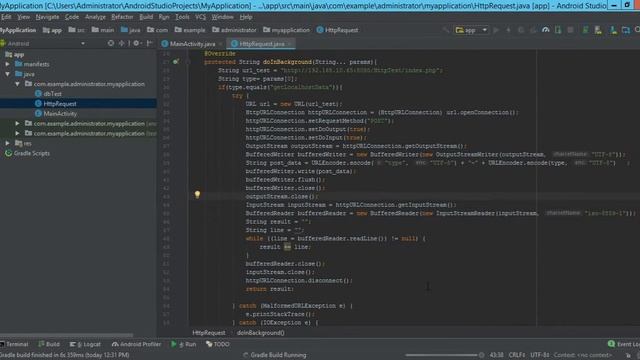Viewport: 640px width, 360px height.
Task: Open the Analyze menu
Action: pyautogui.click(x=95, y=17)
